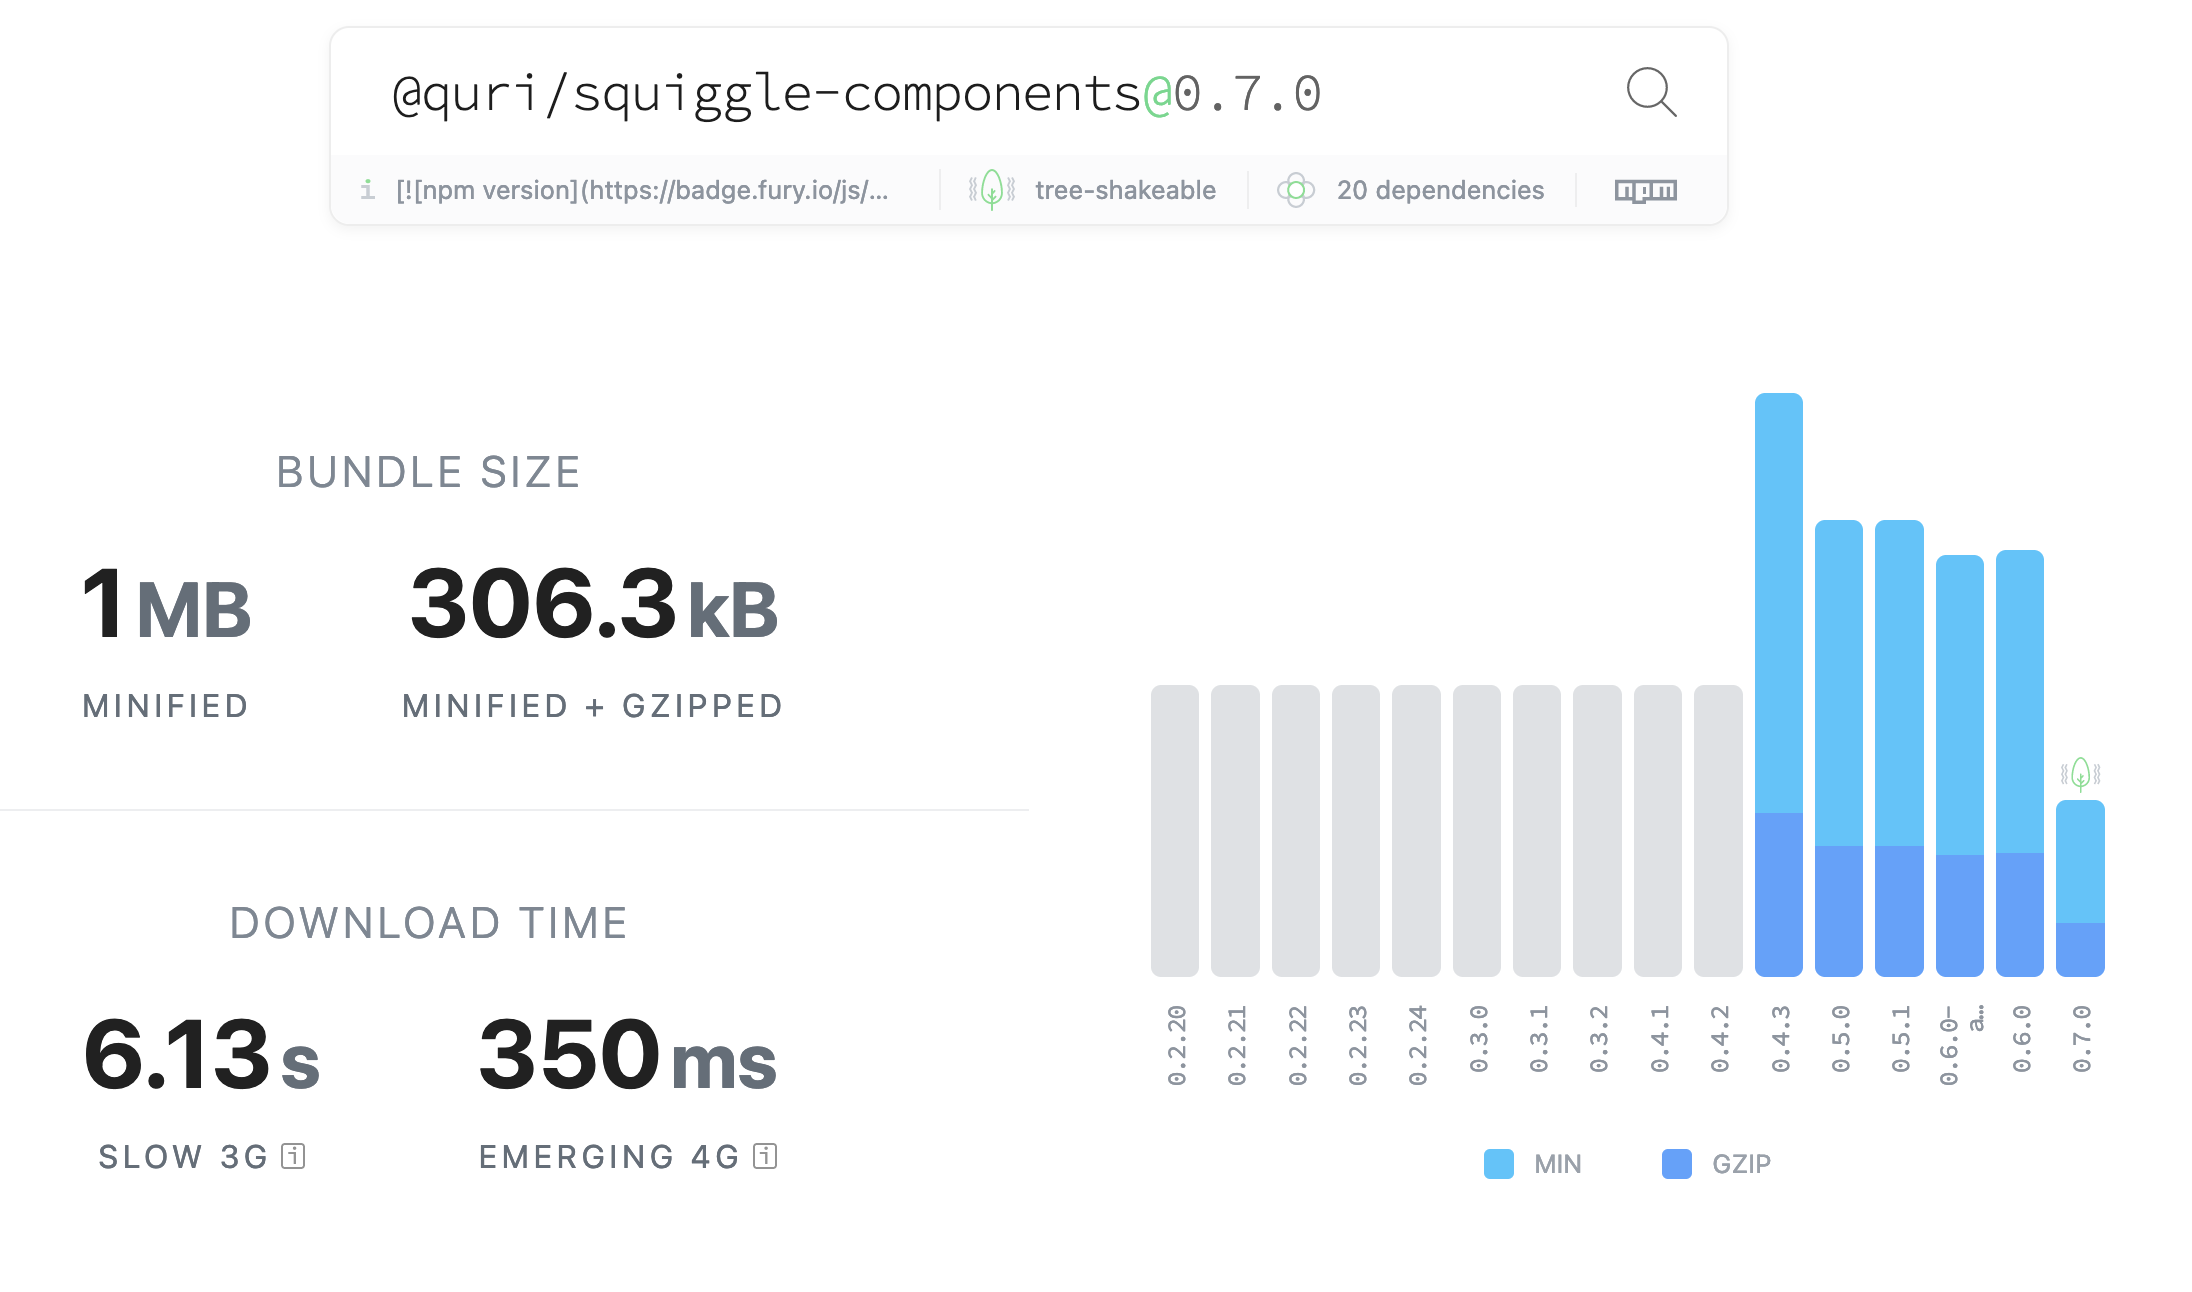
Task: Select the 0.5.0 version bar
Action: click(x=1838, y=747)
